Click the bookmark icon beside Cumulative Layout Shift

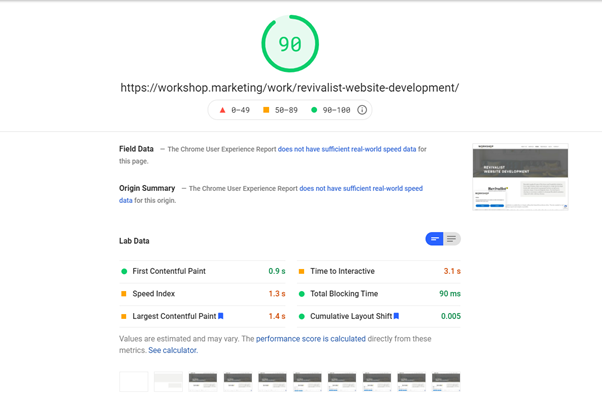[x=397, y=316]
